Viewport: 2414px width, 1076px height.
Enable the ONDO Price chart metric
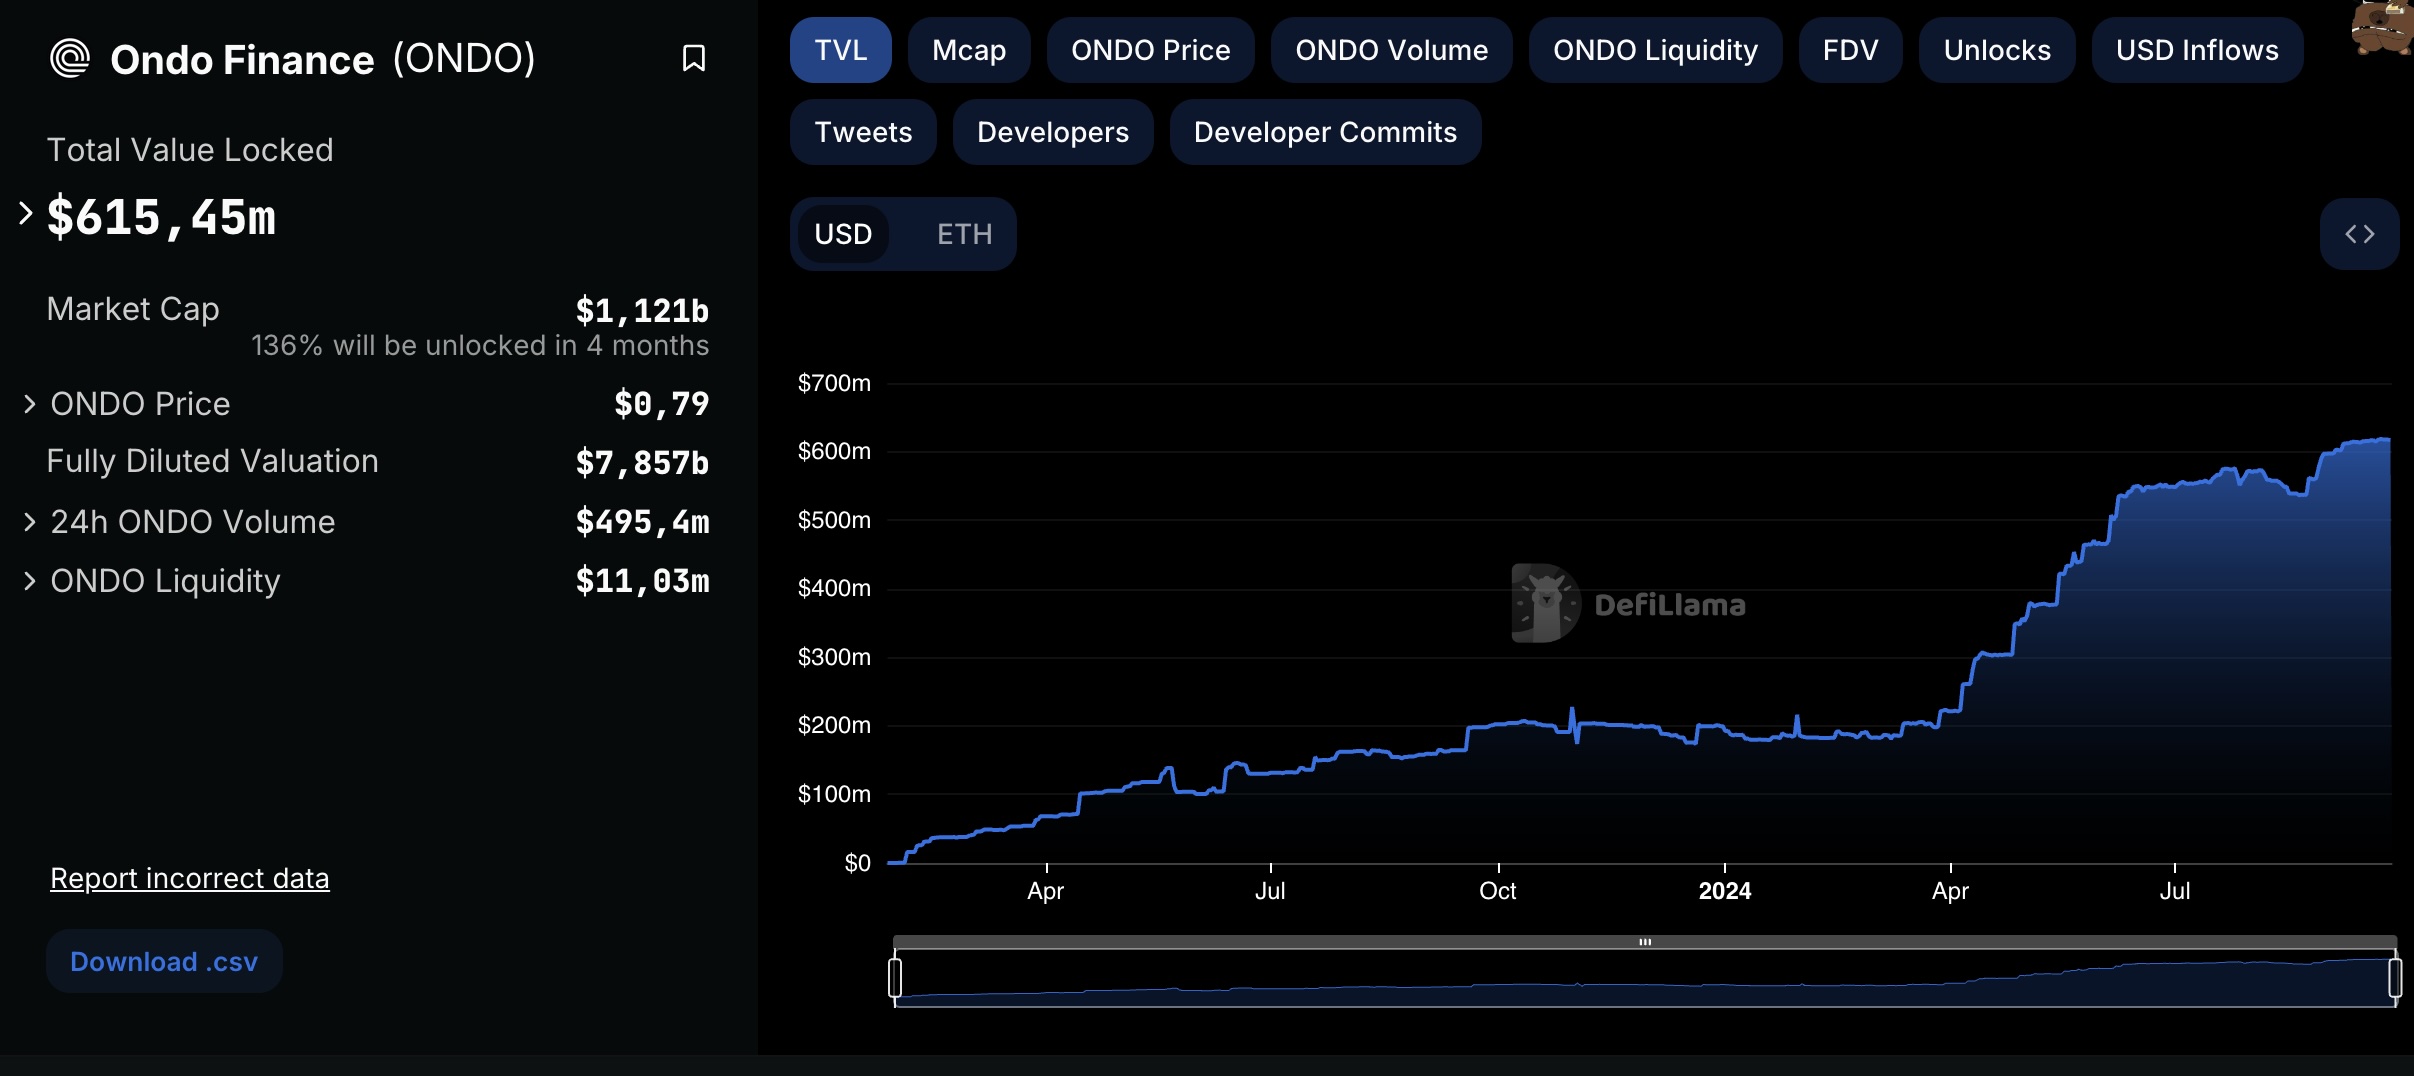click(x=1150, y=50)
